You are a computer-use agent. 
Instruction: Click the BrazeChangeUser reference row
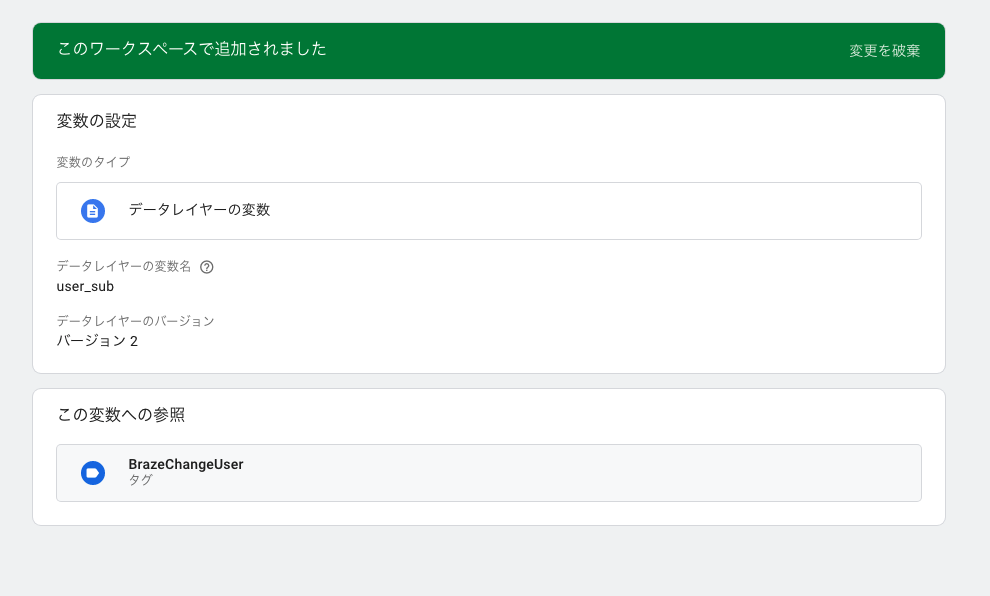coord(489,472)
